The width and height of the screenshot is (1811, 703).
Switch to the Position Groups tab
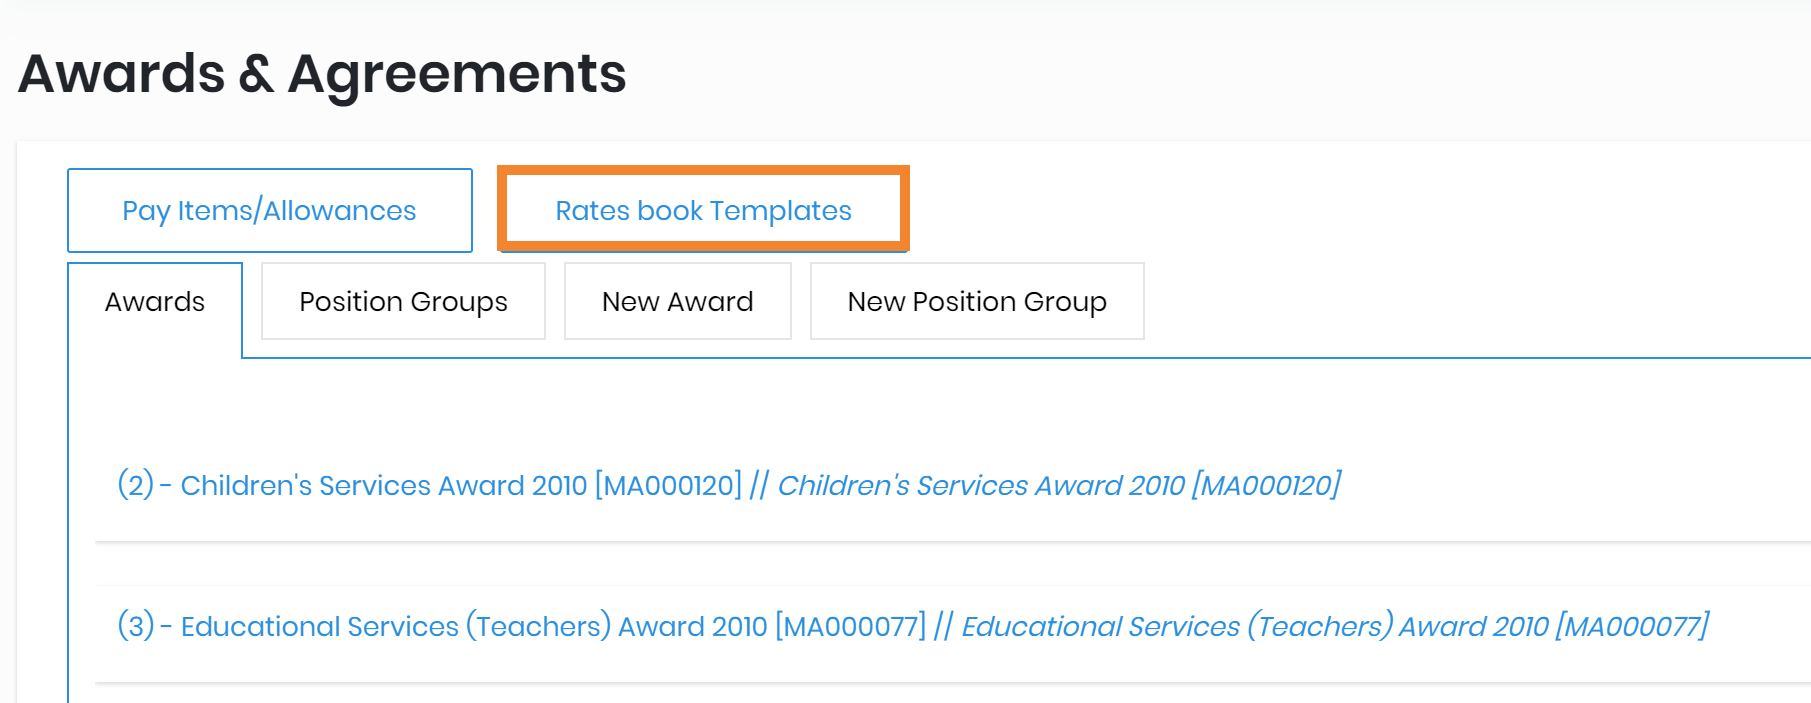(403, 302)
